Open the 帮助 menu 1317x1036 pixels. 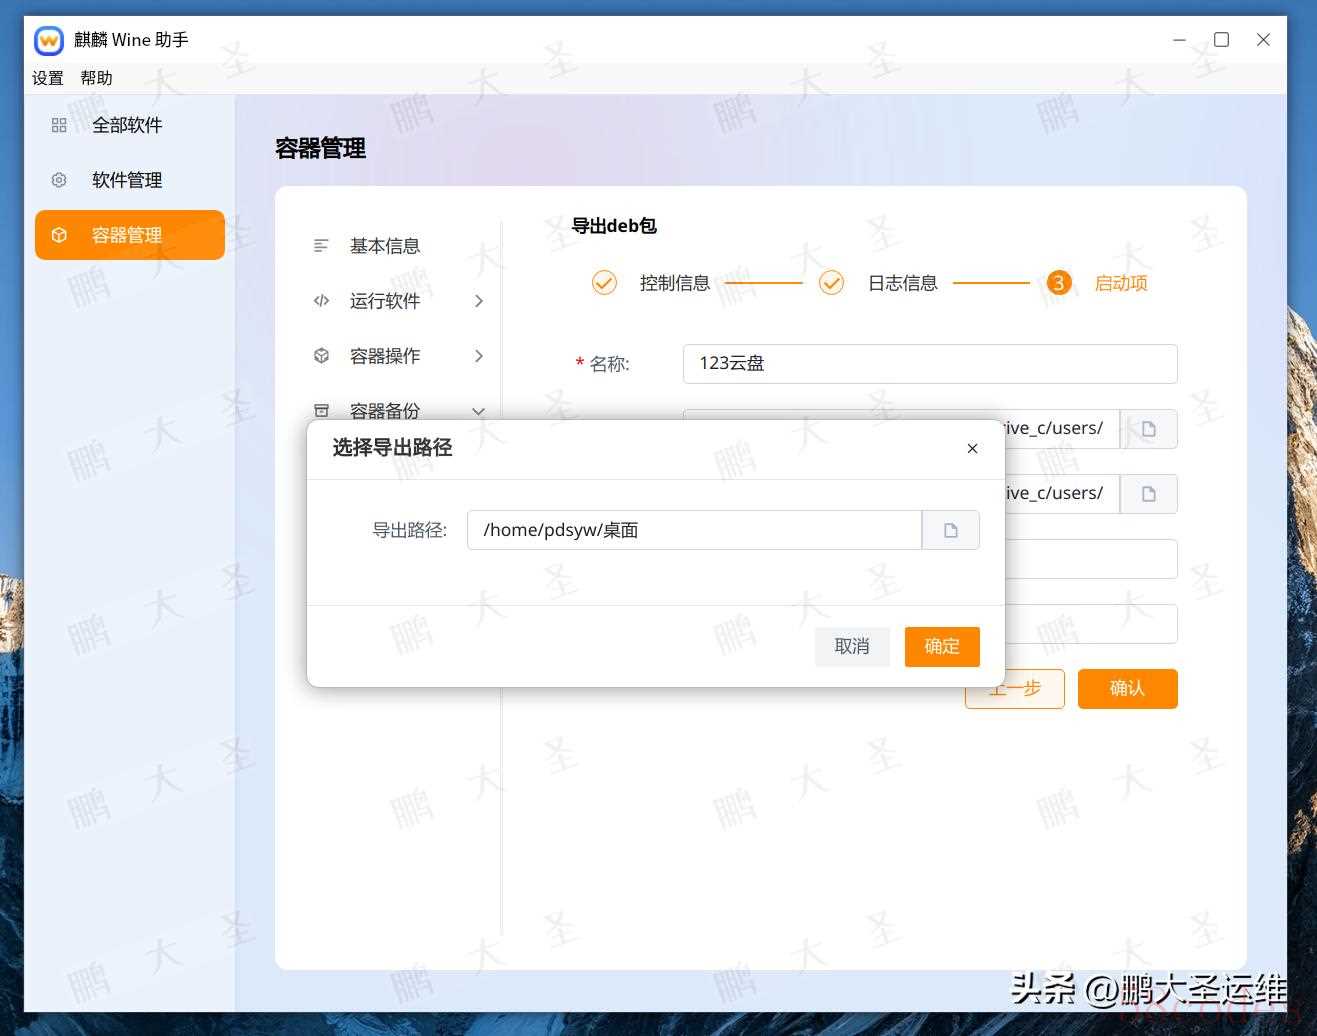point(96,78)
